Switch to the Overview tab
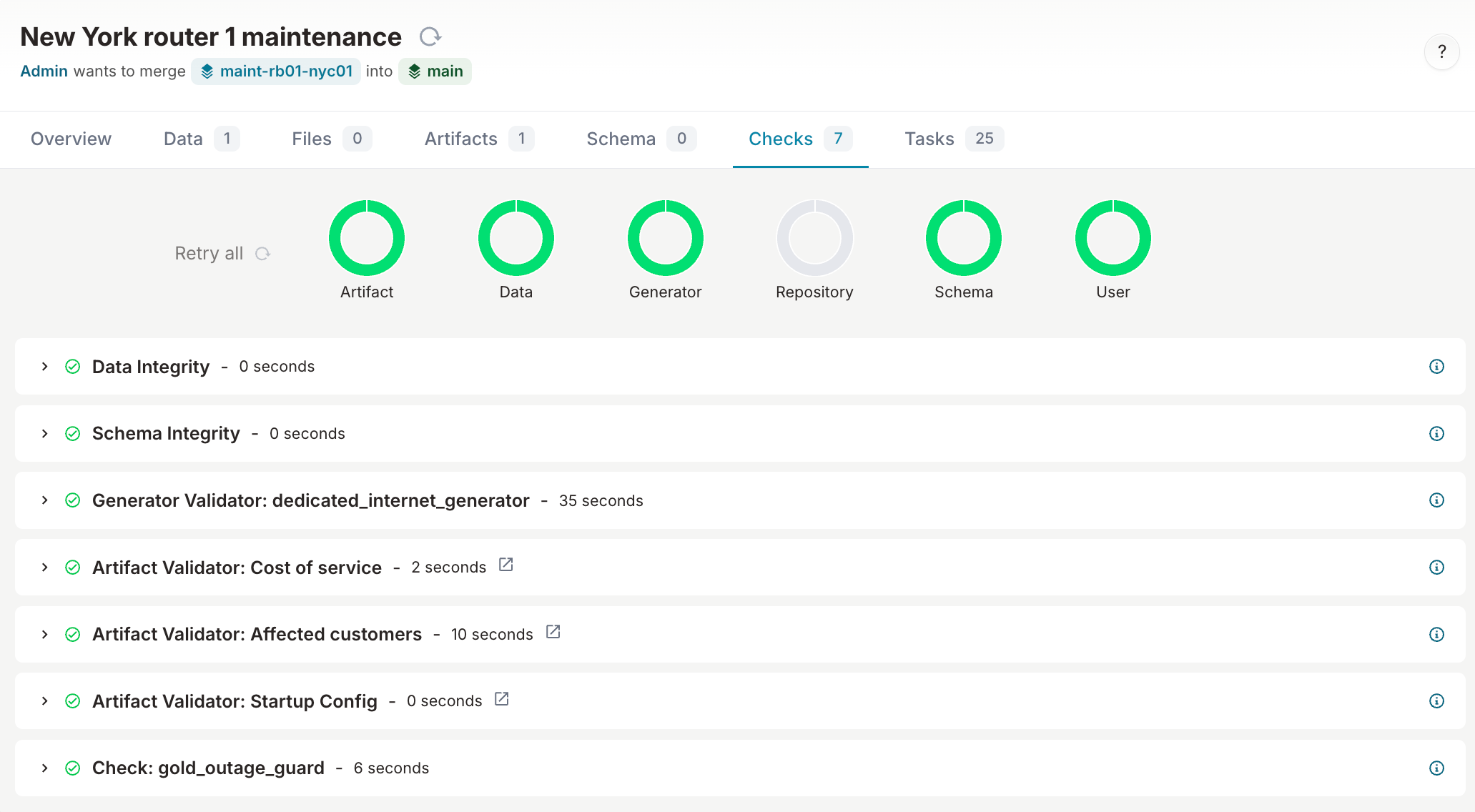The height and width of the screenshot is (812, 1475). pos(71,139)
